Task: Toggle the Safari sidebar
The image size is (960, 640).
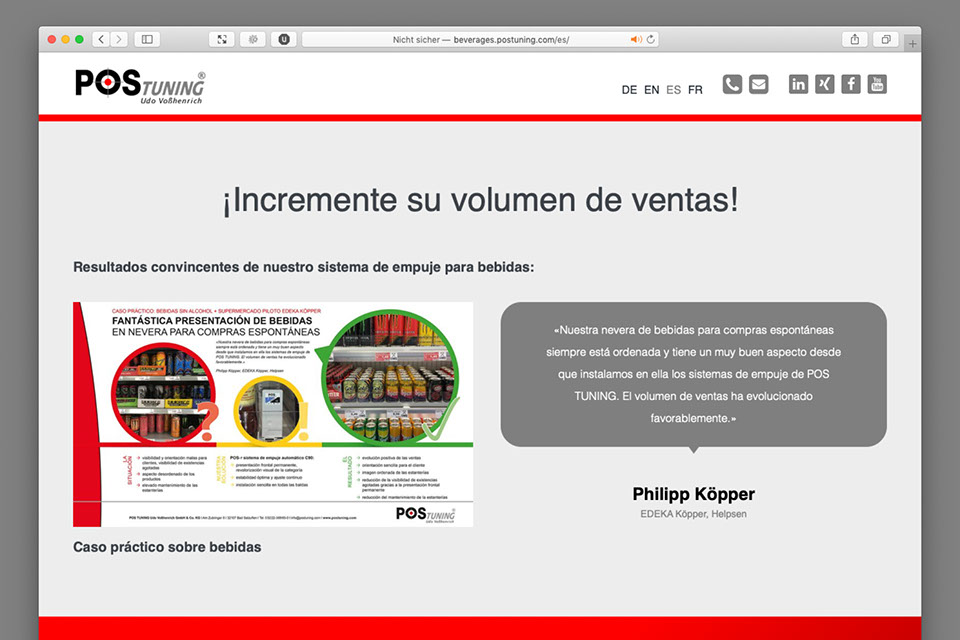Action: [x=147, y=39]
